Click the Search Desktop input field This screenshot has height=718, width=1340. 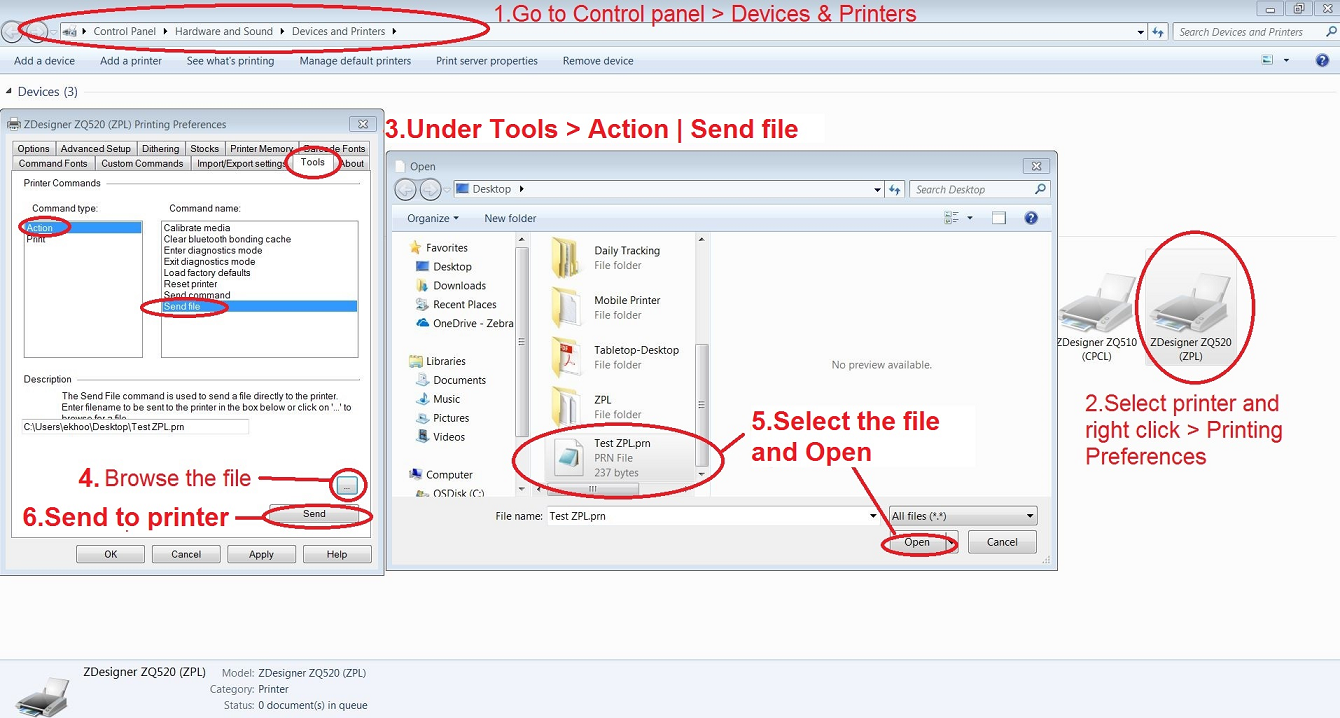coord(972,189)
